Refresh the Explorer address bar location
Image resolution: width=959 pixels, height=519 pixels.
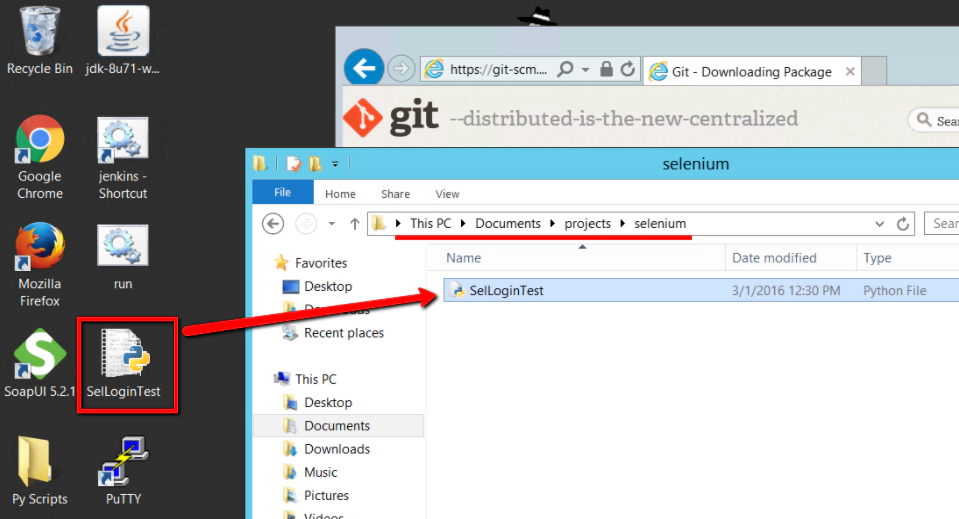tap(903, 224)
